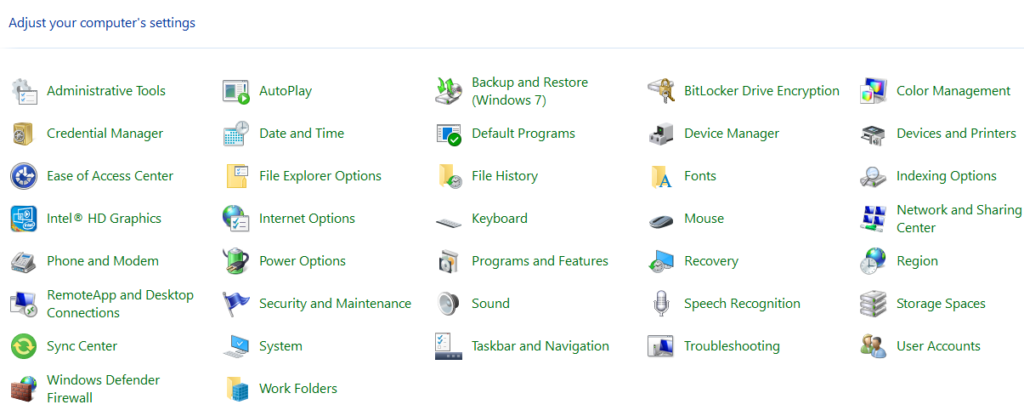Image resolution: width=1024 pixels, height=416 pixels.
Task: Go to Programs and Features link
Action: (539, 261)
